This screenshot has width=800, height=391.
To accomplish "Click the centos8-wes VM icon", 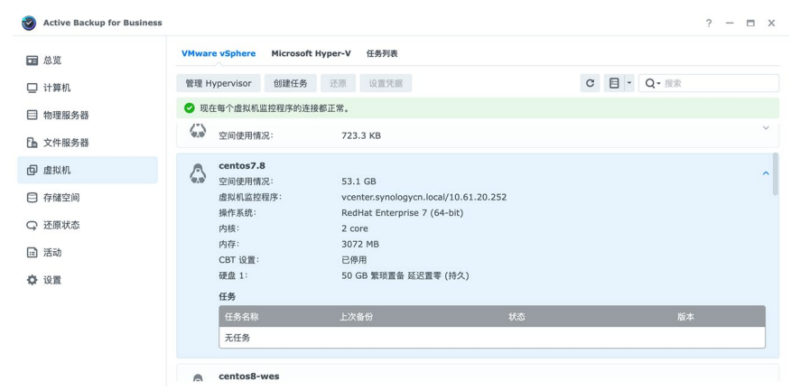I will pos(198,379).
